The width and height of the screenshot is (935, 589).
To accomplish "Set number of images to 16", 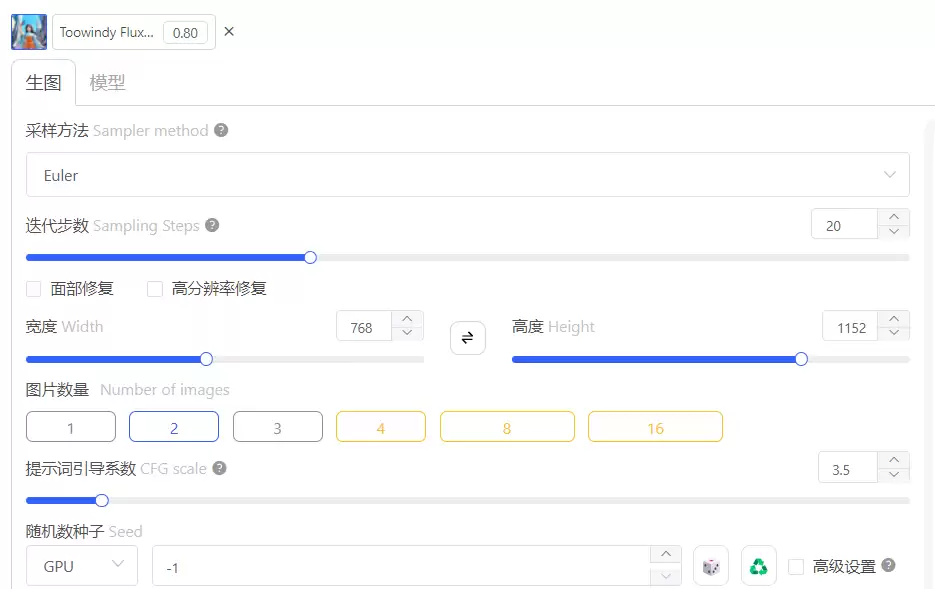I will click(x=655, y=427).
